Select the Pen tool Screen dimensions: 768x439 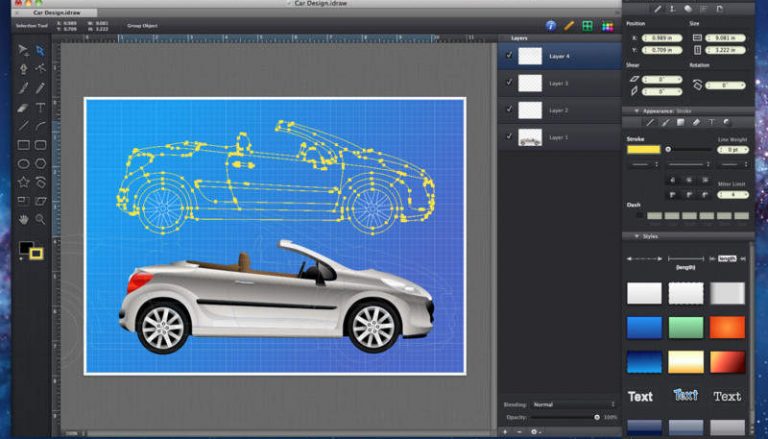[x=23, y=69]
